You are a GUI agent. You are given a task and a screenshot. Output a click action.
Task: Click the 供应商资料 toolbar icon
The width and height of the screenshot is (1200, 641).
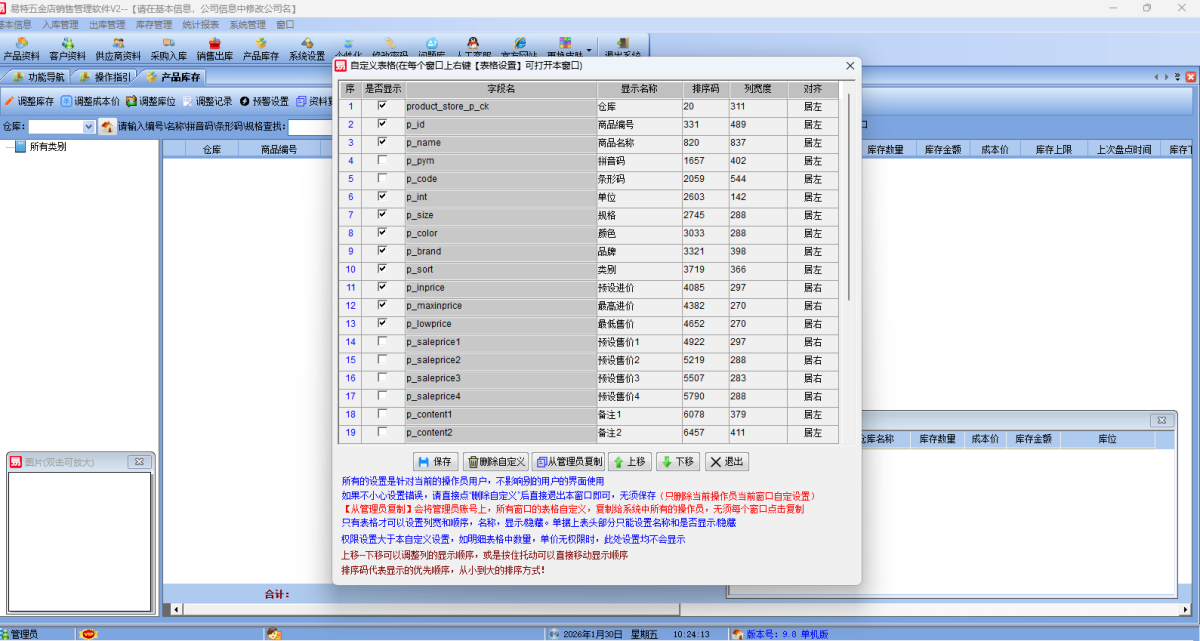(118, 49)
